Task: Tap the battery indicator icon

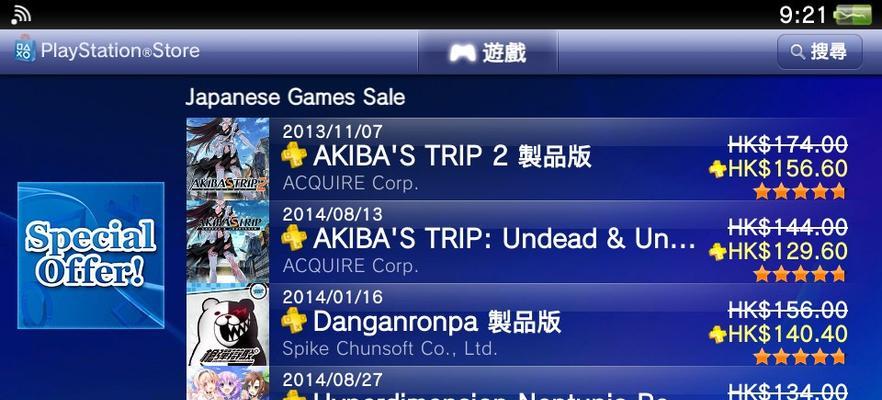Action: coord(852,15)
